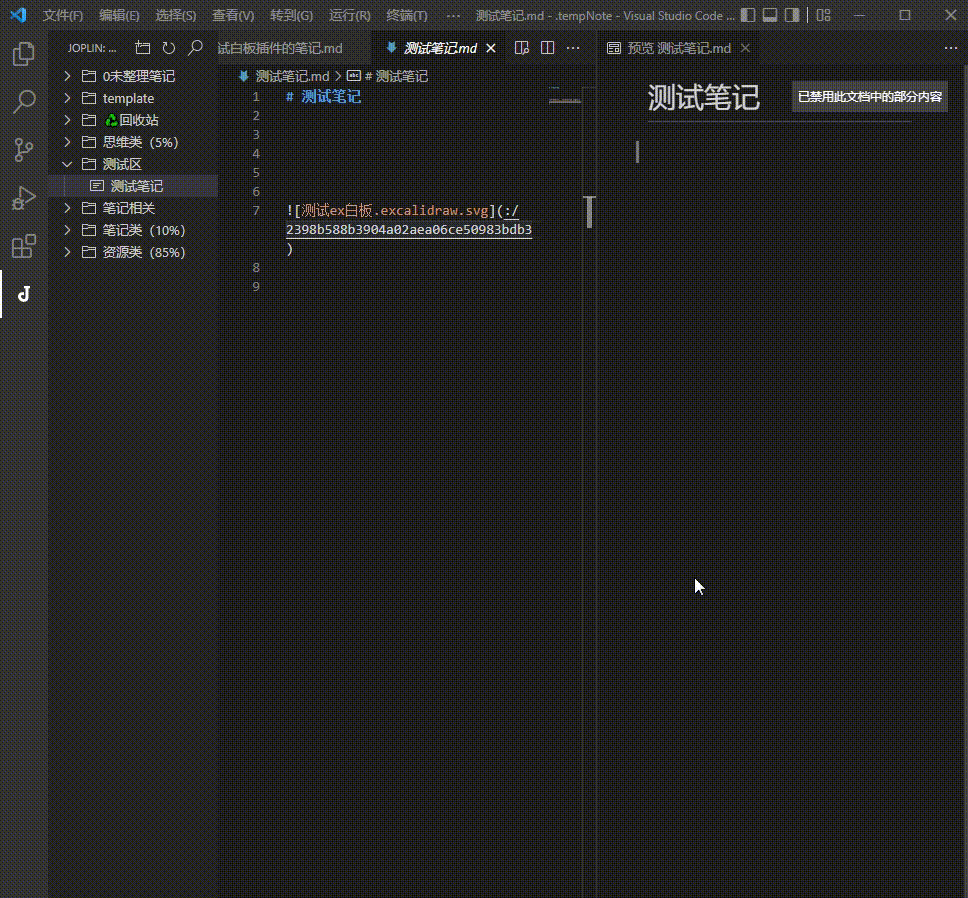Open the 选择(S) menu
The height and width of the screenshot is (898, 968).
pyautogui.click(x=176, y=15)
